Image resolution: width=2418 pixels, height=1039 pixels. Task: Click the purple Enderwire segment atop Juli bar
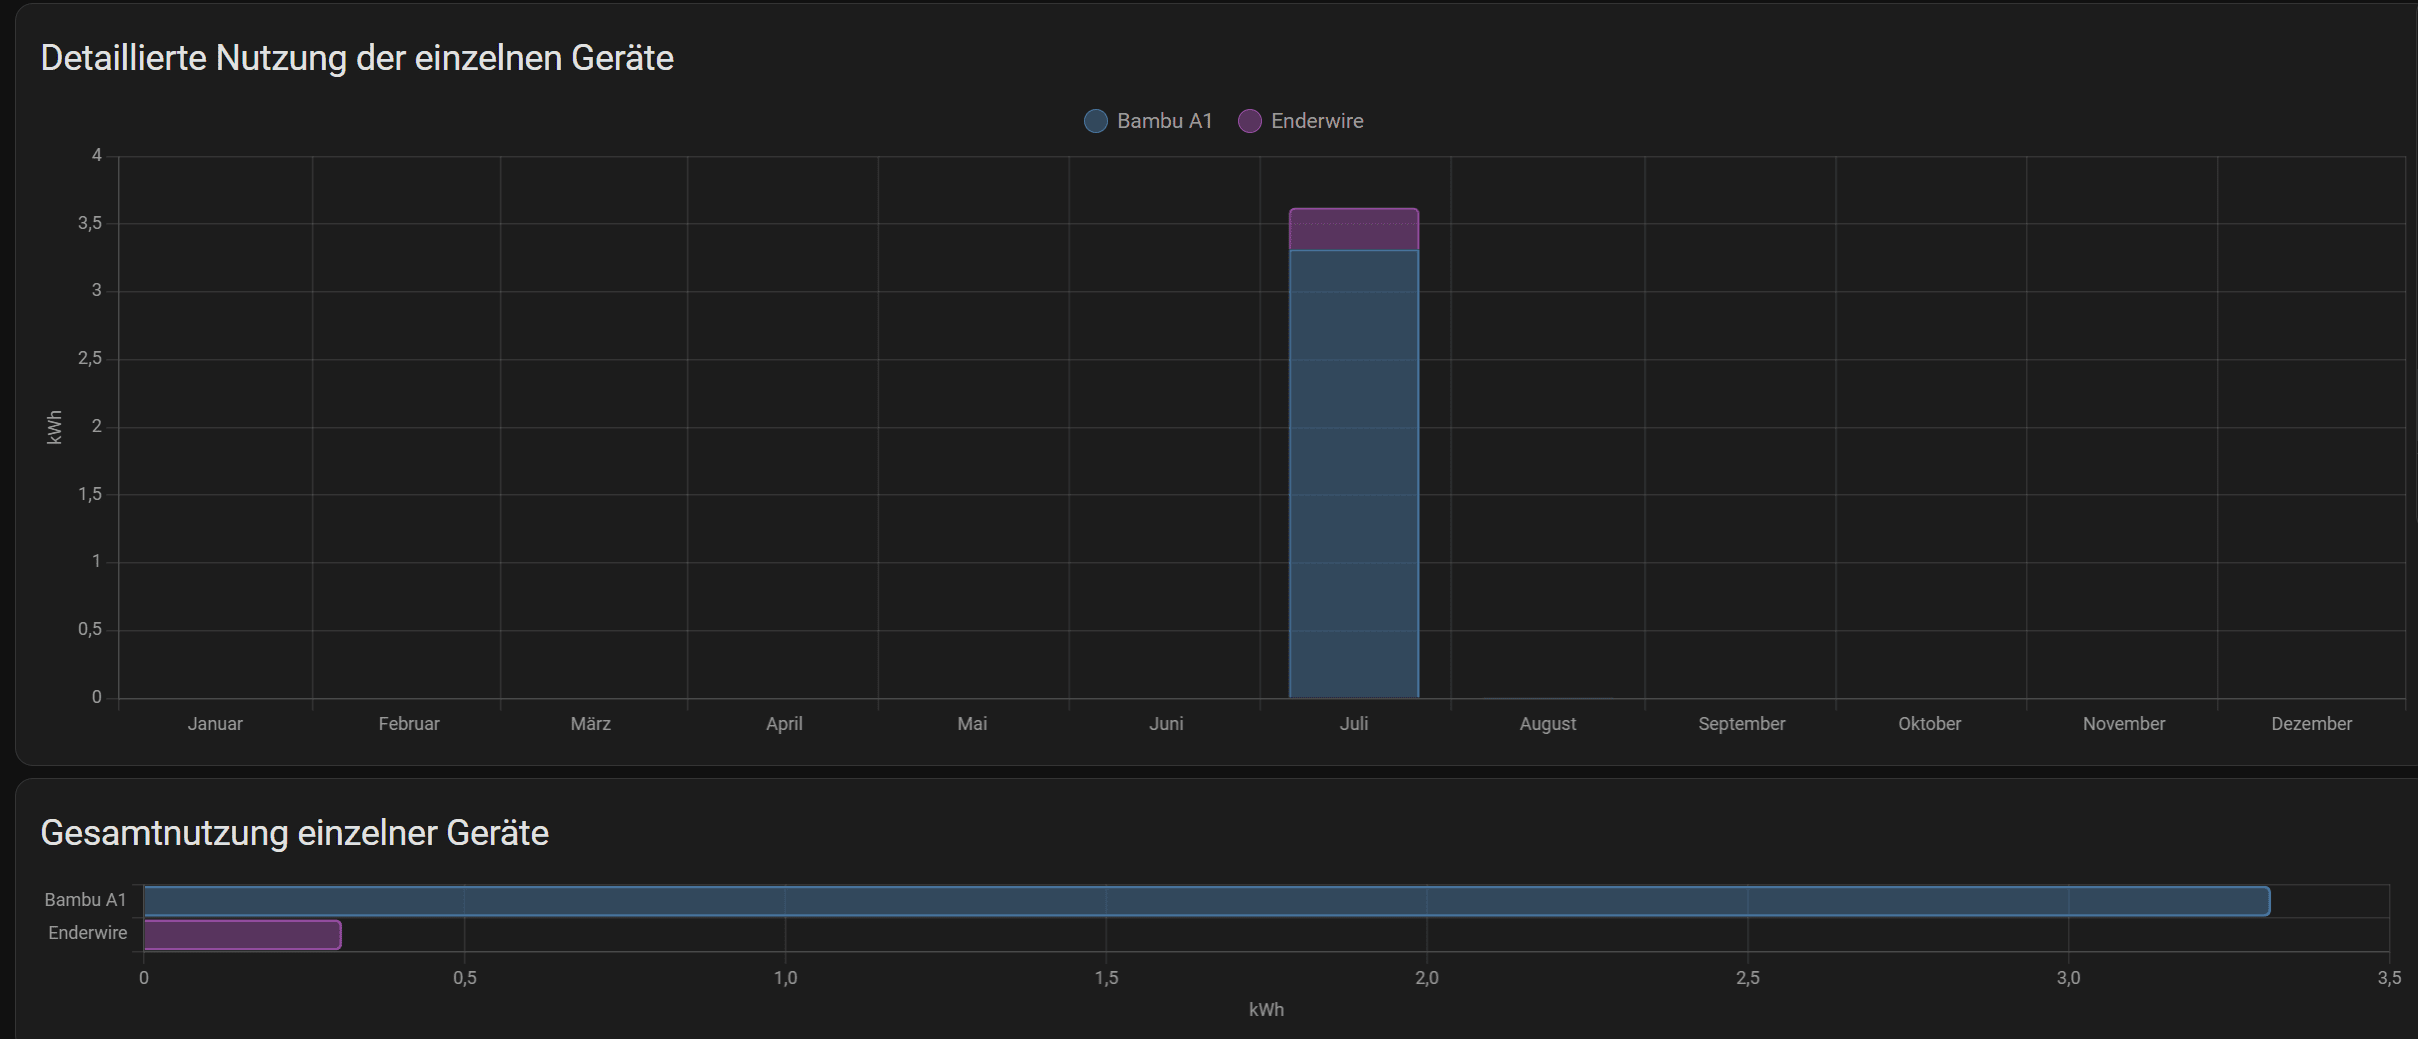pyautogui.click(x=1354, y=229)
